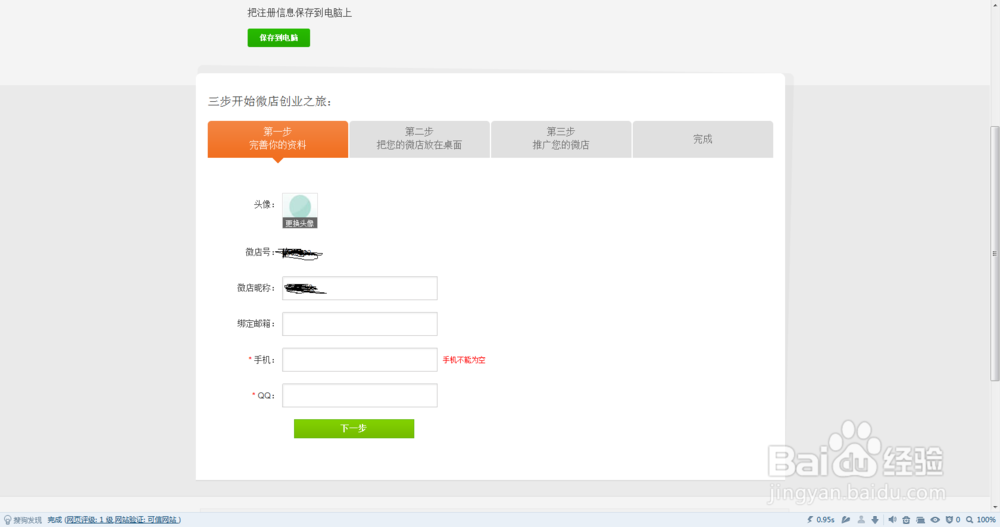Click the trash ad-cleanup icon in status bar
The height and width of the screenshot is (527, 1000).
(906, 520)
